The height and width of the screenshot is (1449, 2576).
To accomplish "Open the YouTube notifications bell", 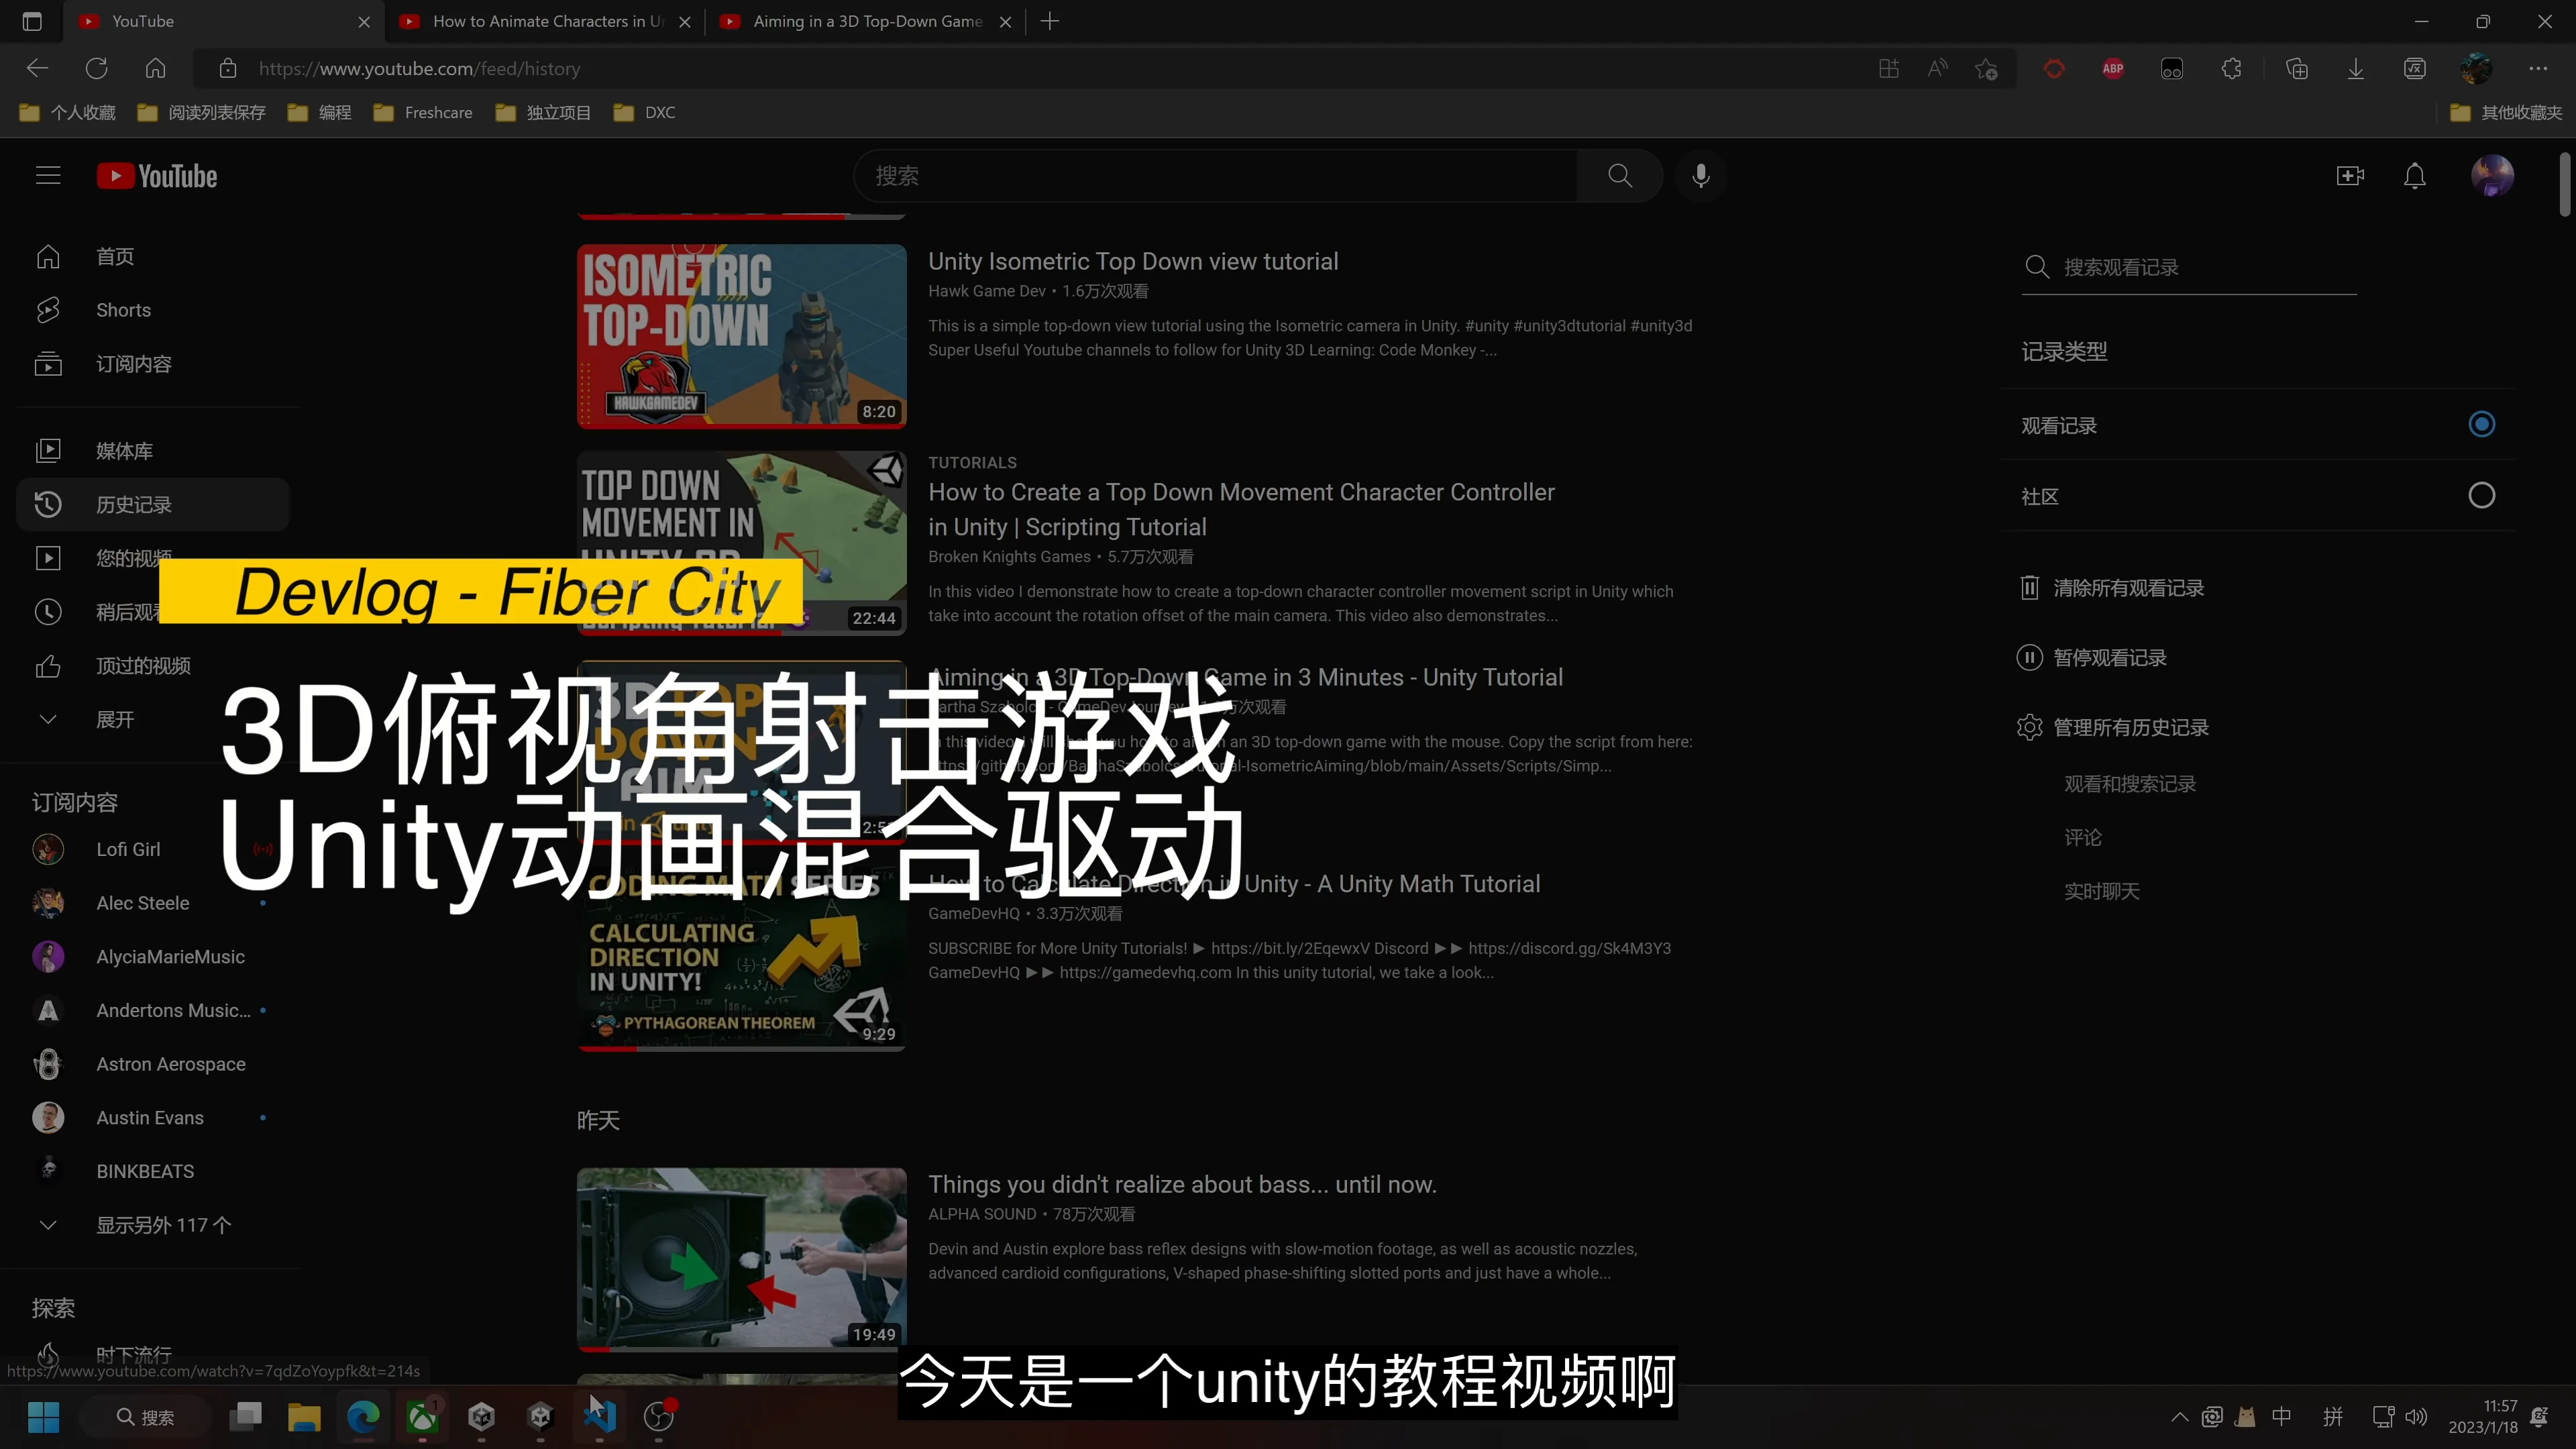I will pyautogui.click(x=2414, y=176).
